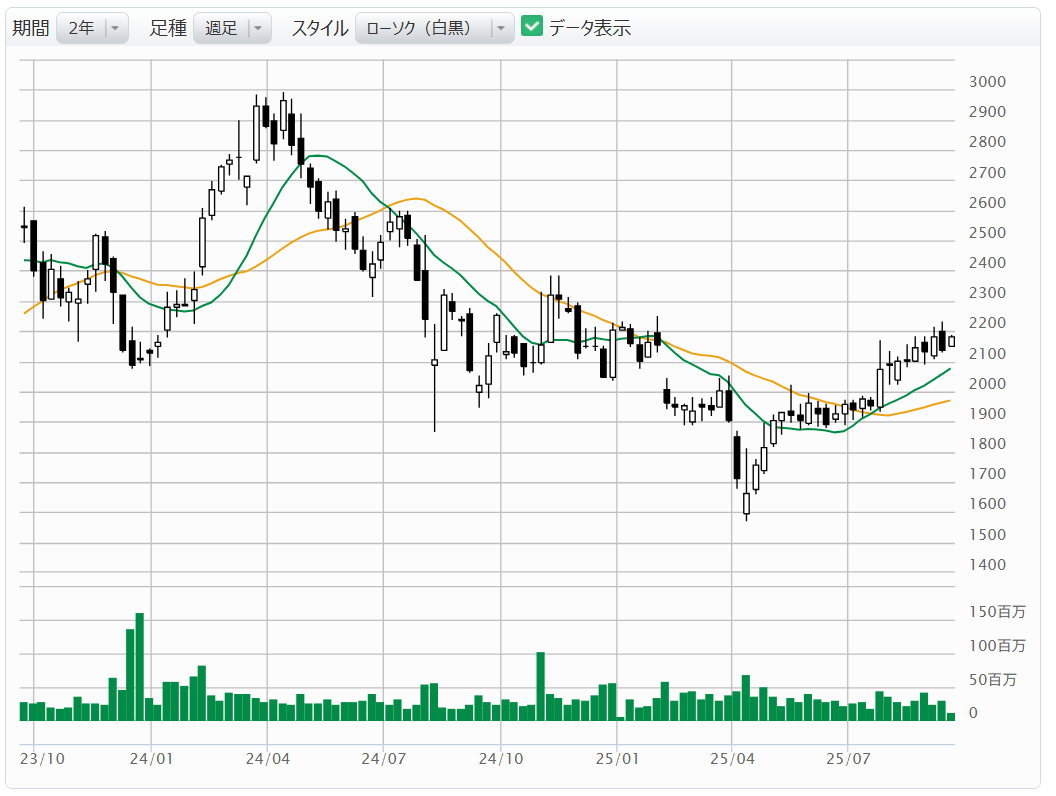Click the 25/07 date label on the x-axis

(847, 758)
